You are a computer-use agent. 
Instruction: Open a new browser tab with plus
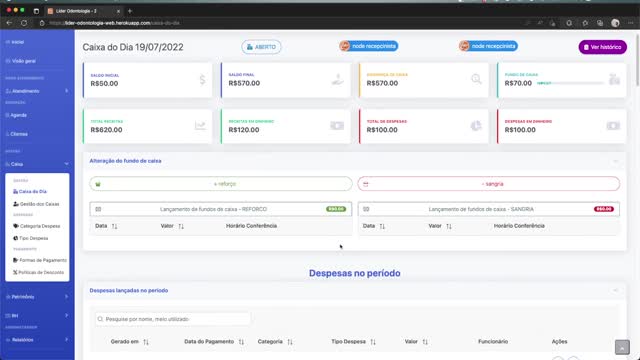click(130, 11)
